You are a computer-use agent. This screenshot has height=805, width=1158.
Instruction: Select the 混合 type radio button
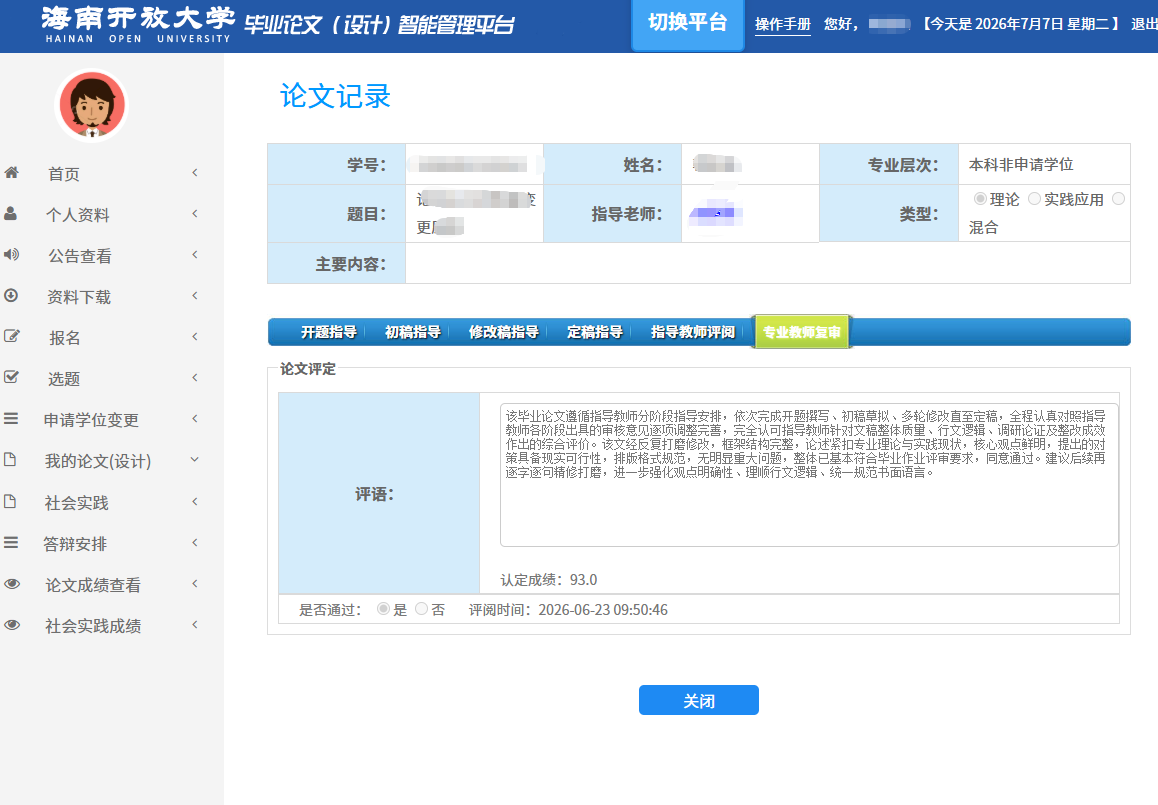(x=1118, y=198)
